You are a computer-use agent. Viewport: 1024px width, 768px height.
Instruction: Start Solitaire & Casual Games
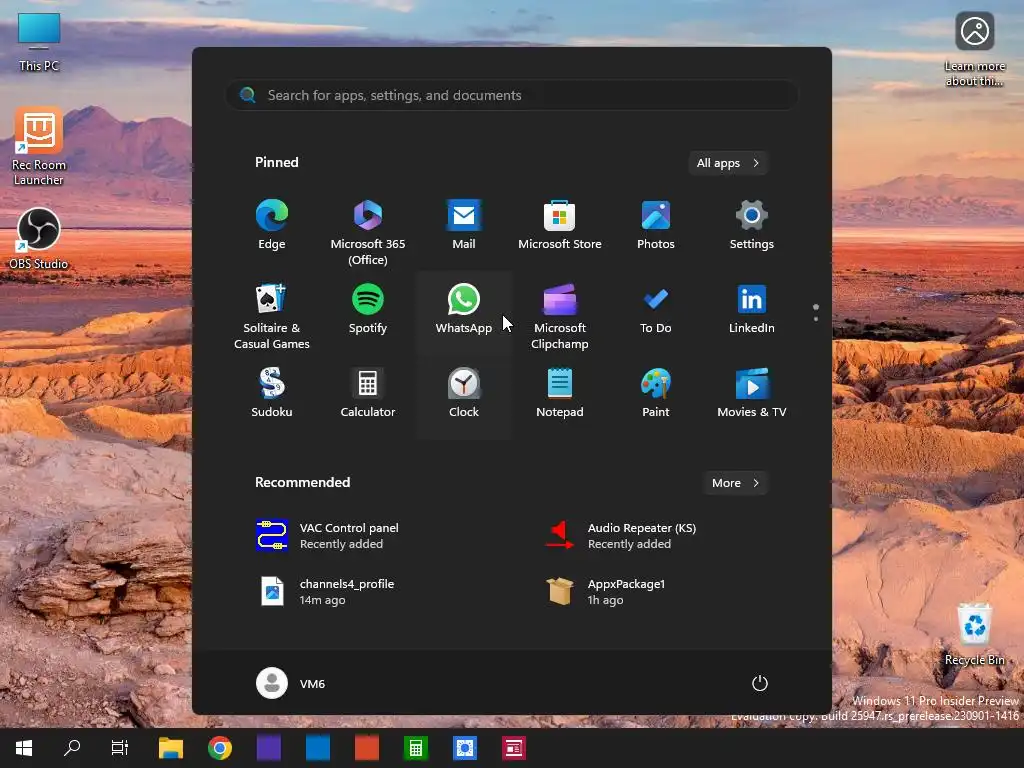point(272,316)
